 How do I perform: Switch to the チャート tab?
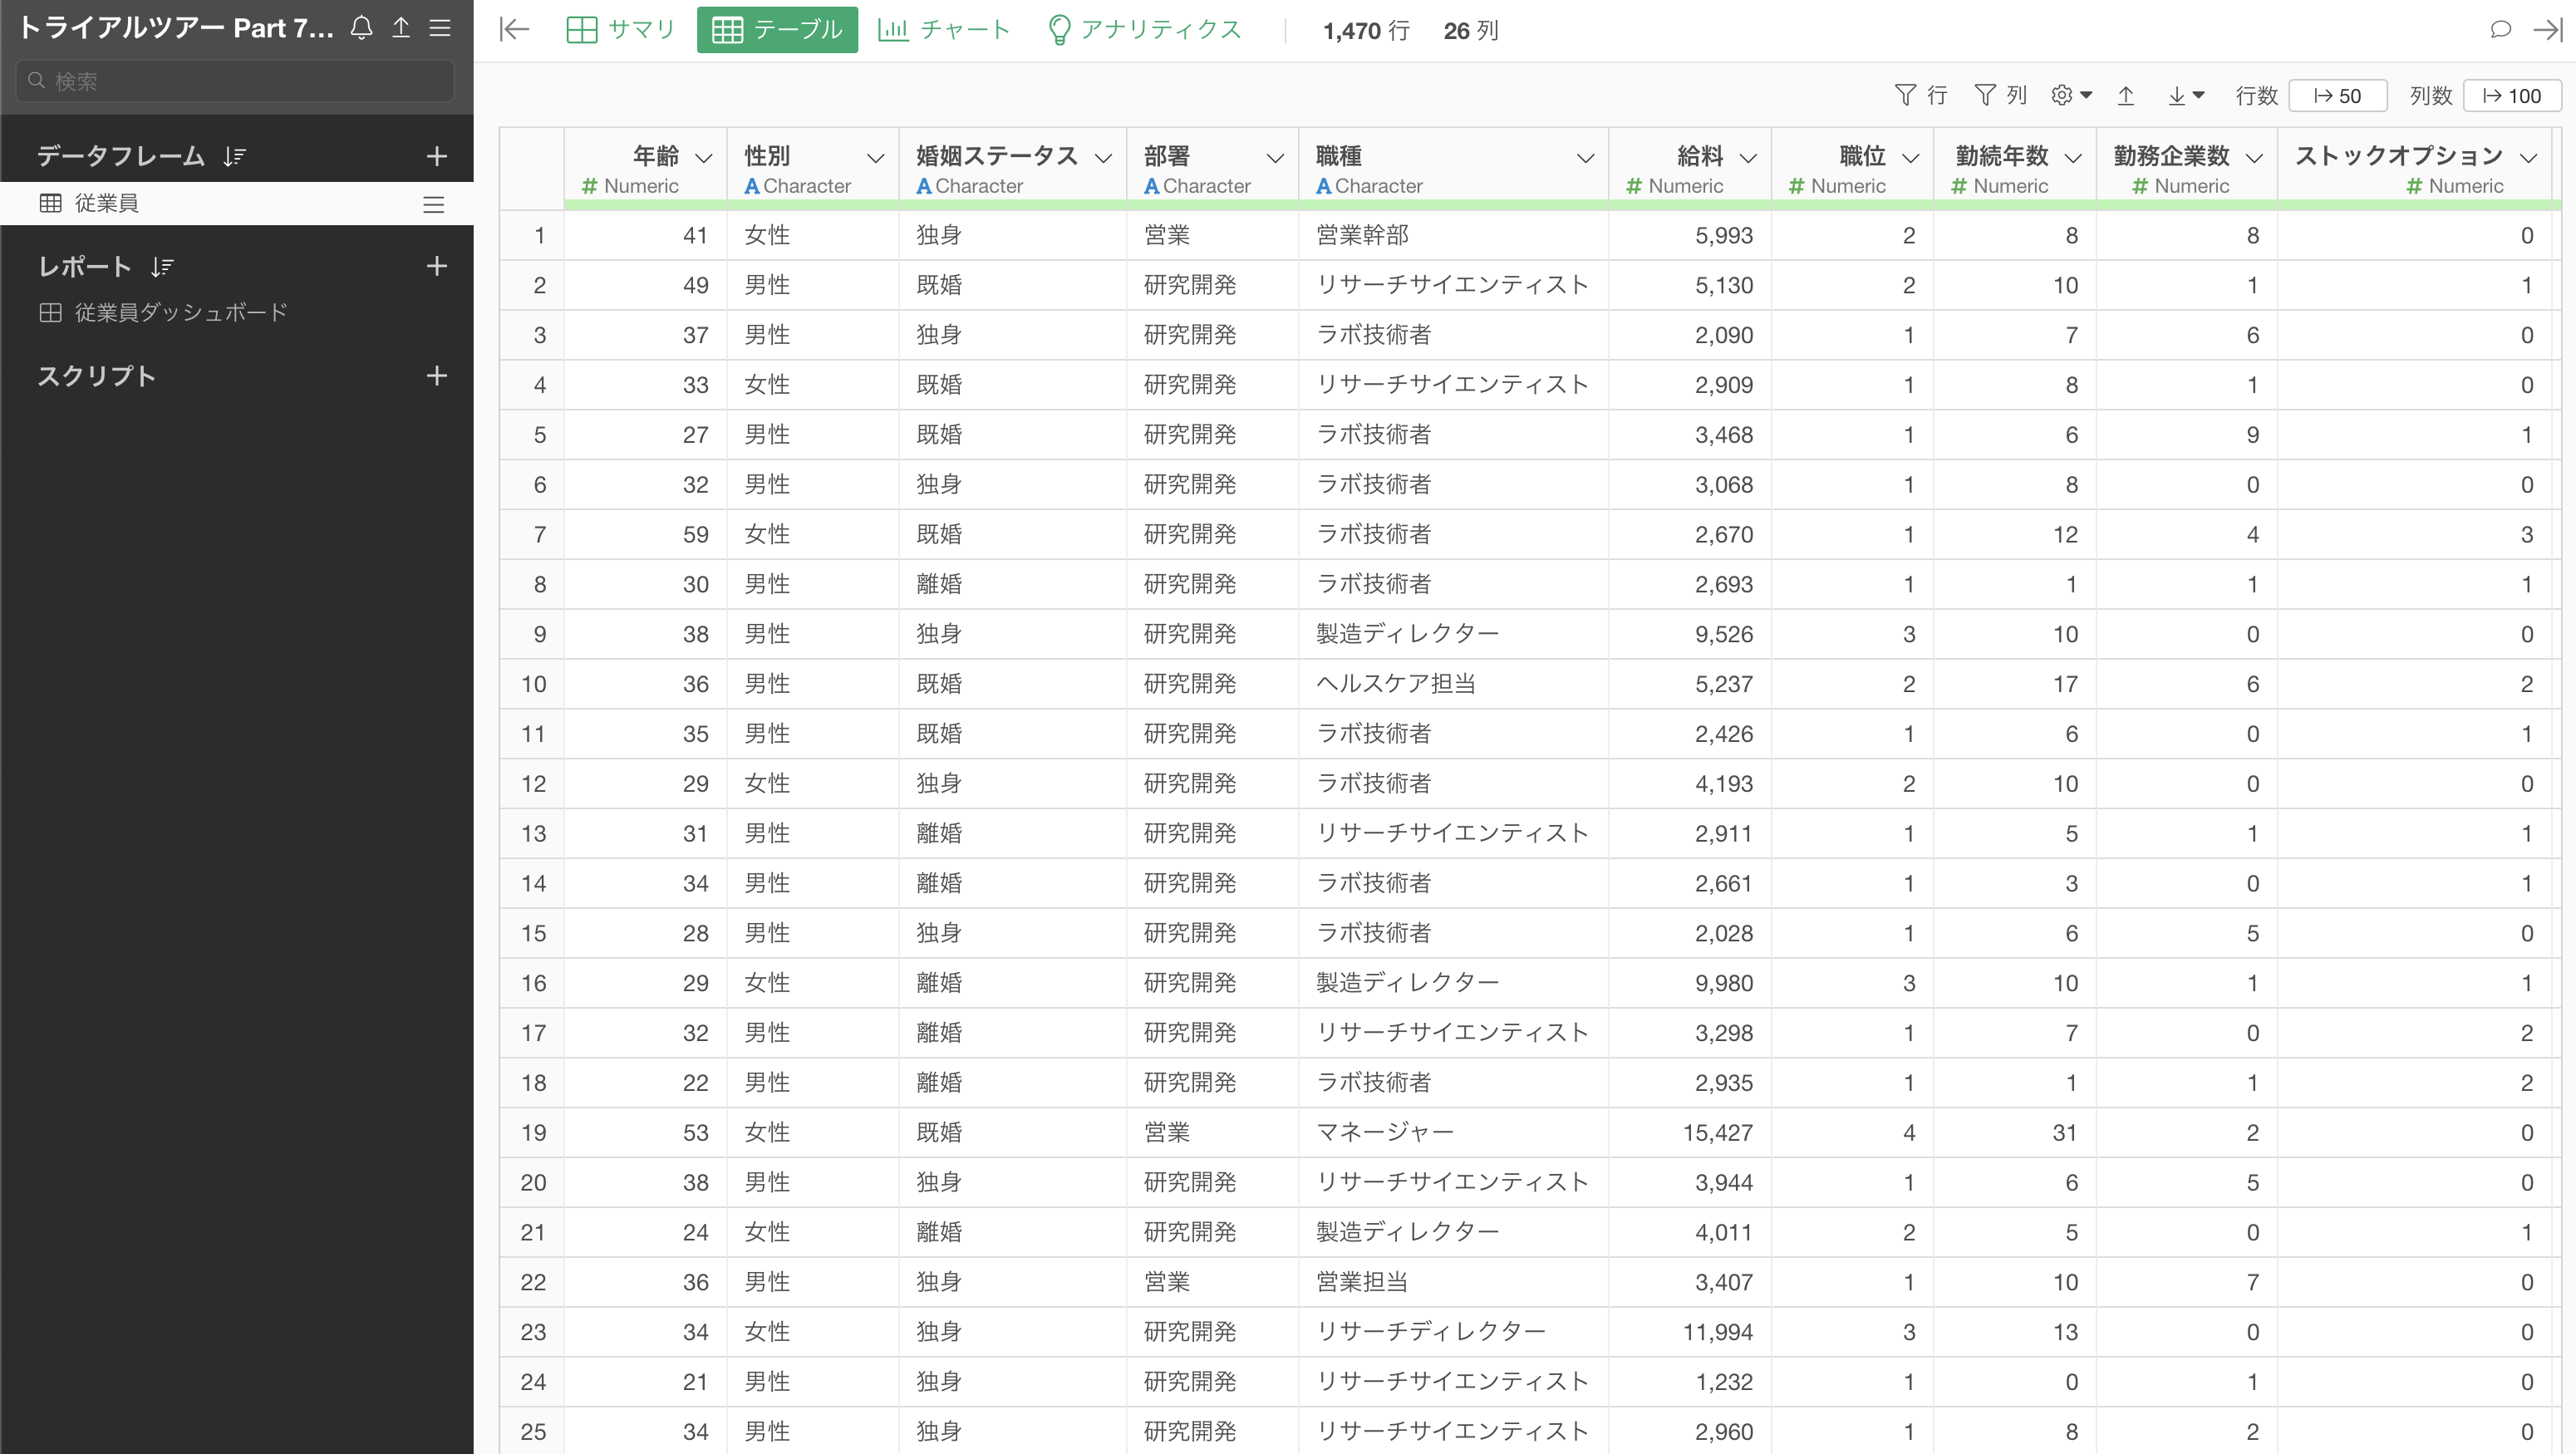944,30
